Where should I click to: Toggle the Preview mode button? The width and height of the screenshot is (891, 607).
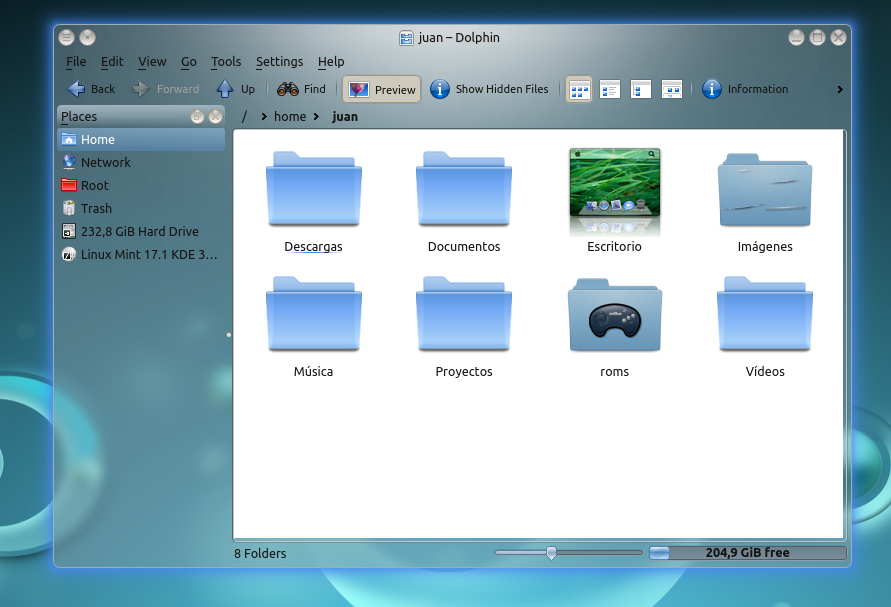pyautogui.click(x=382, y=89)
